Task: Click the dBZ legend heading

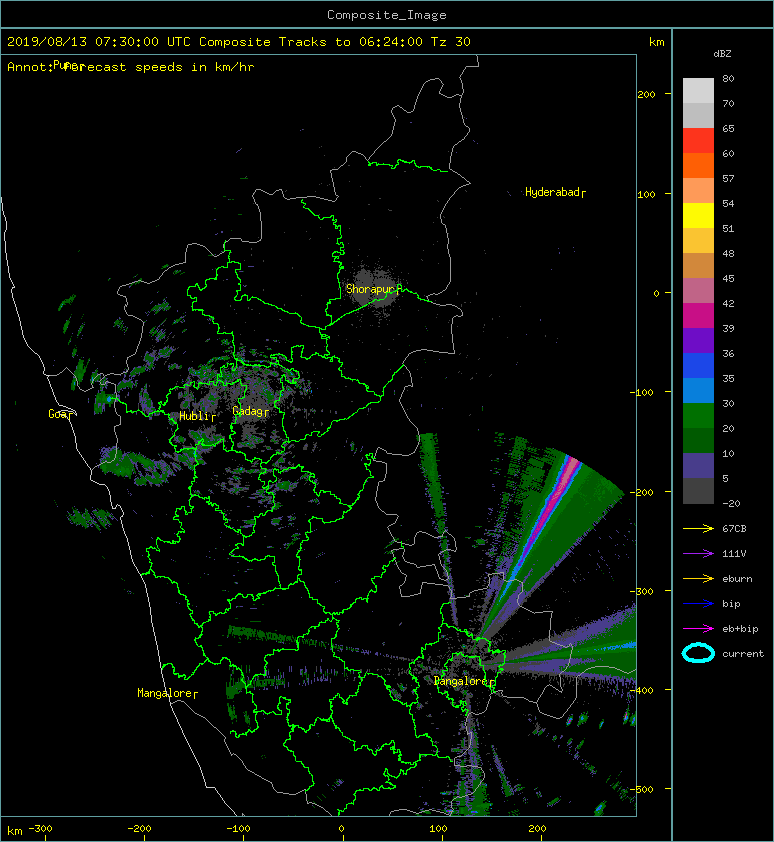Action: click(722, 54)
